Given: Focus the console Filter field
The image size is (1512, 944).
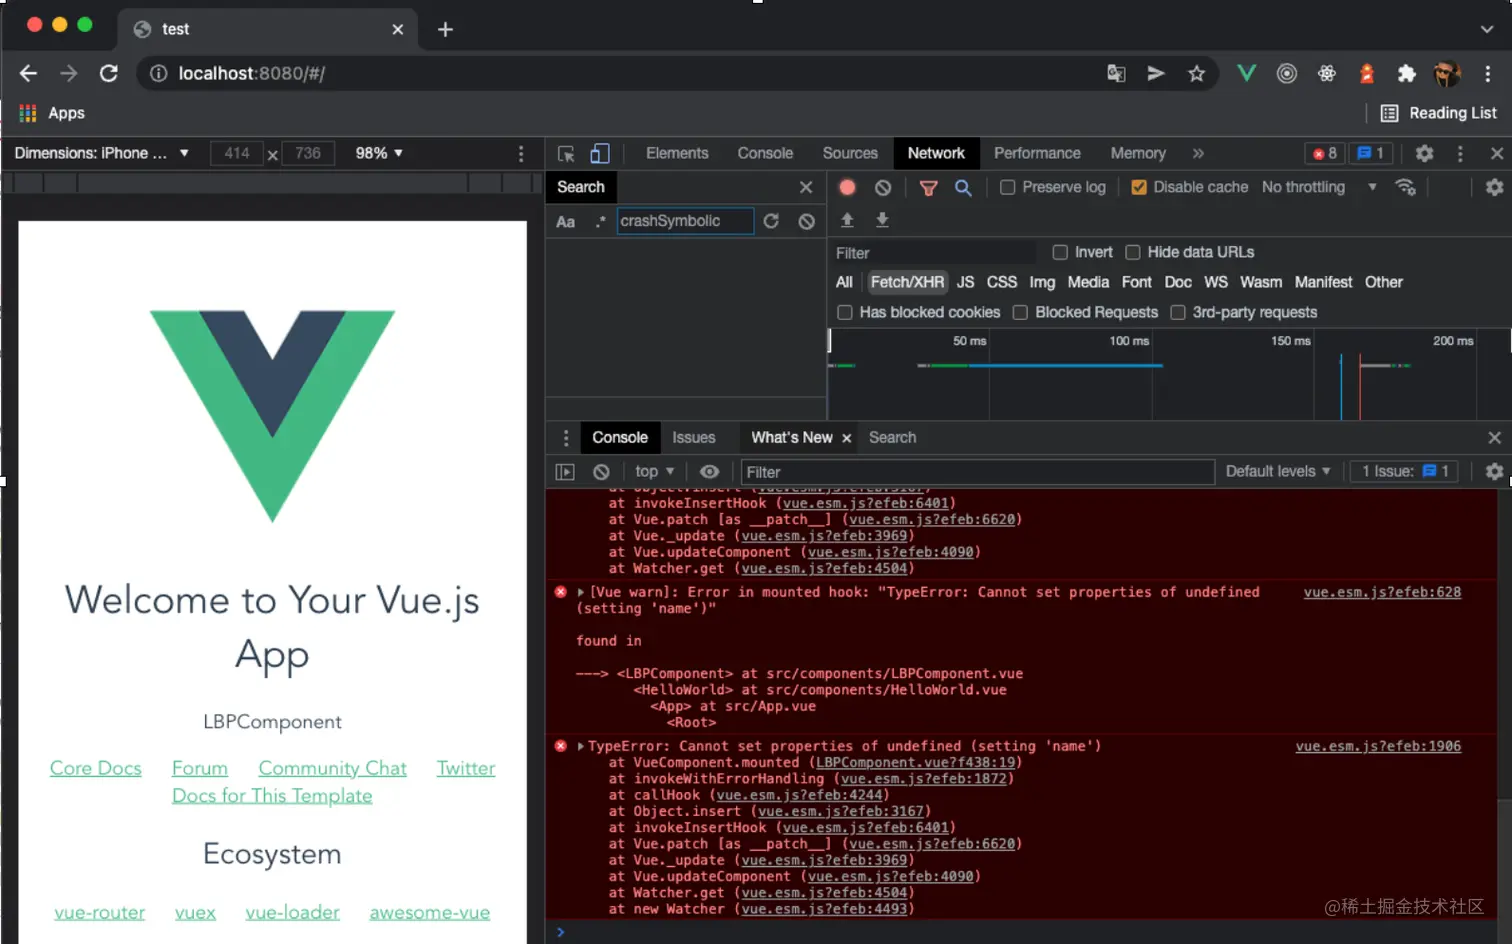Looking at the screenshot, I should tap(977, 472).
